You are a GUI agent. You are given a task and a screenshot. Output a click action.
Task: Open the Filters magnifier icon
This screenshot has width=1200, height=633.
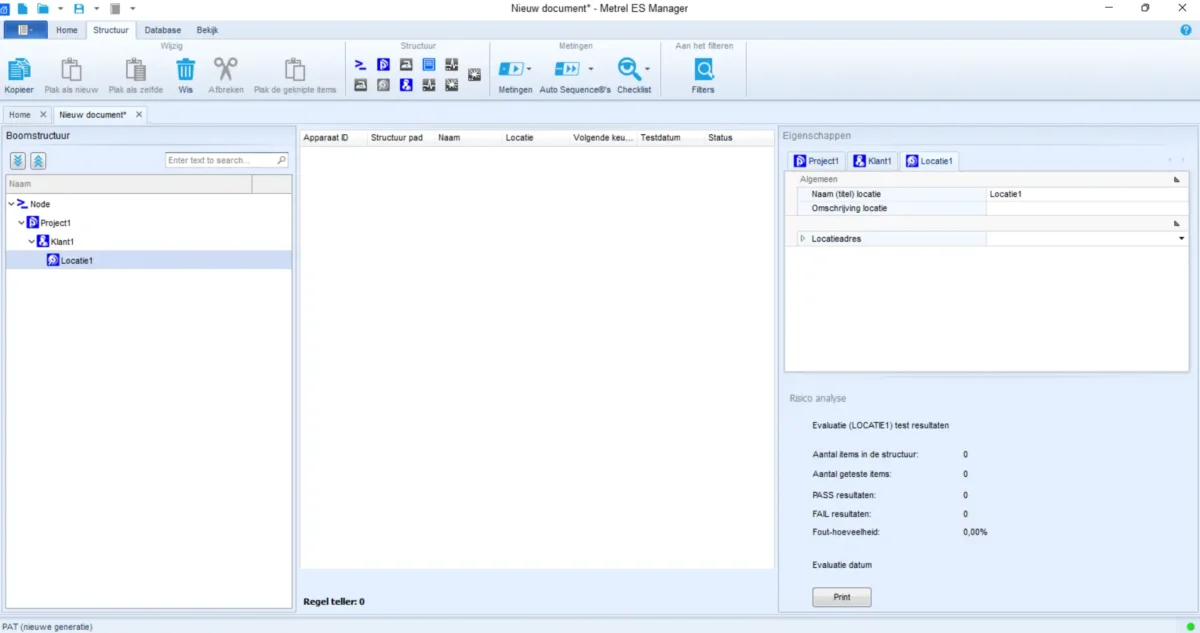[x=703, y=69]
